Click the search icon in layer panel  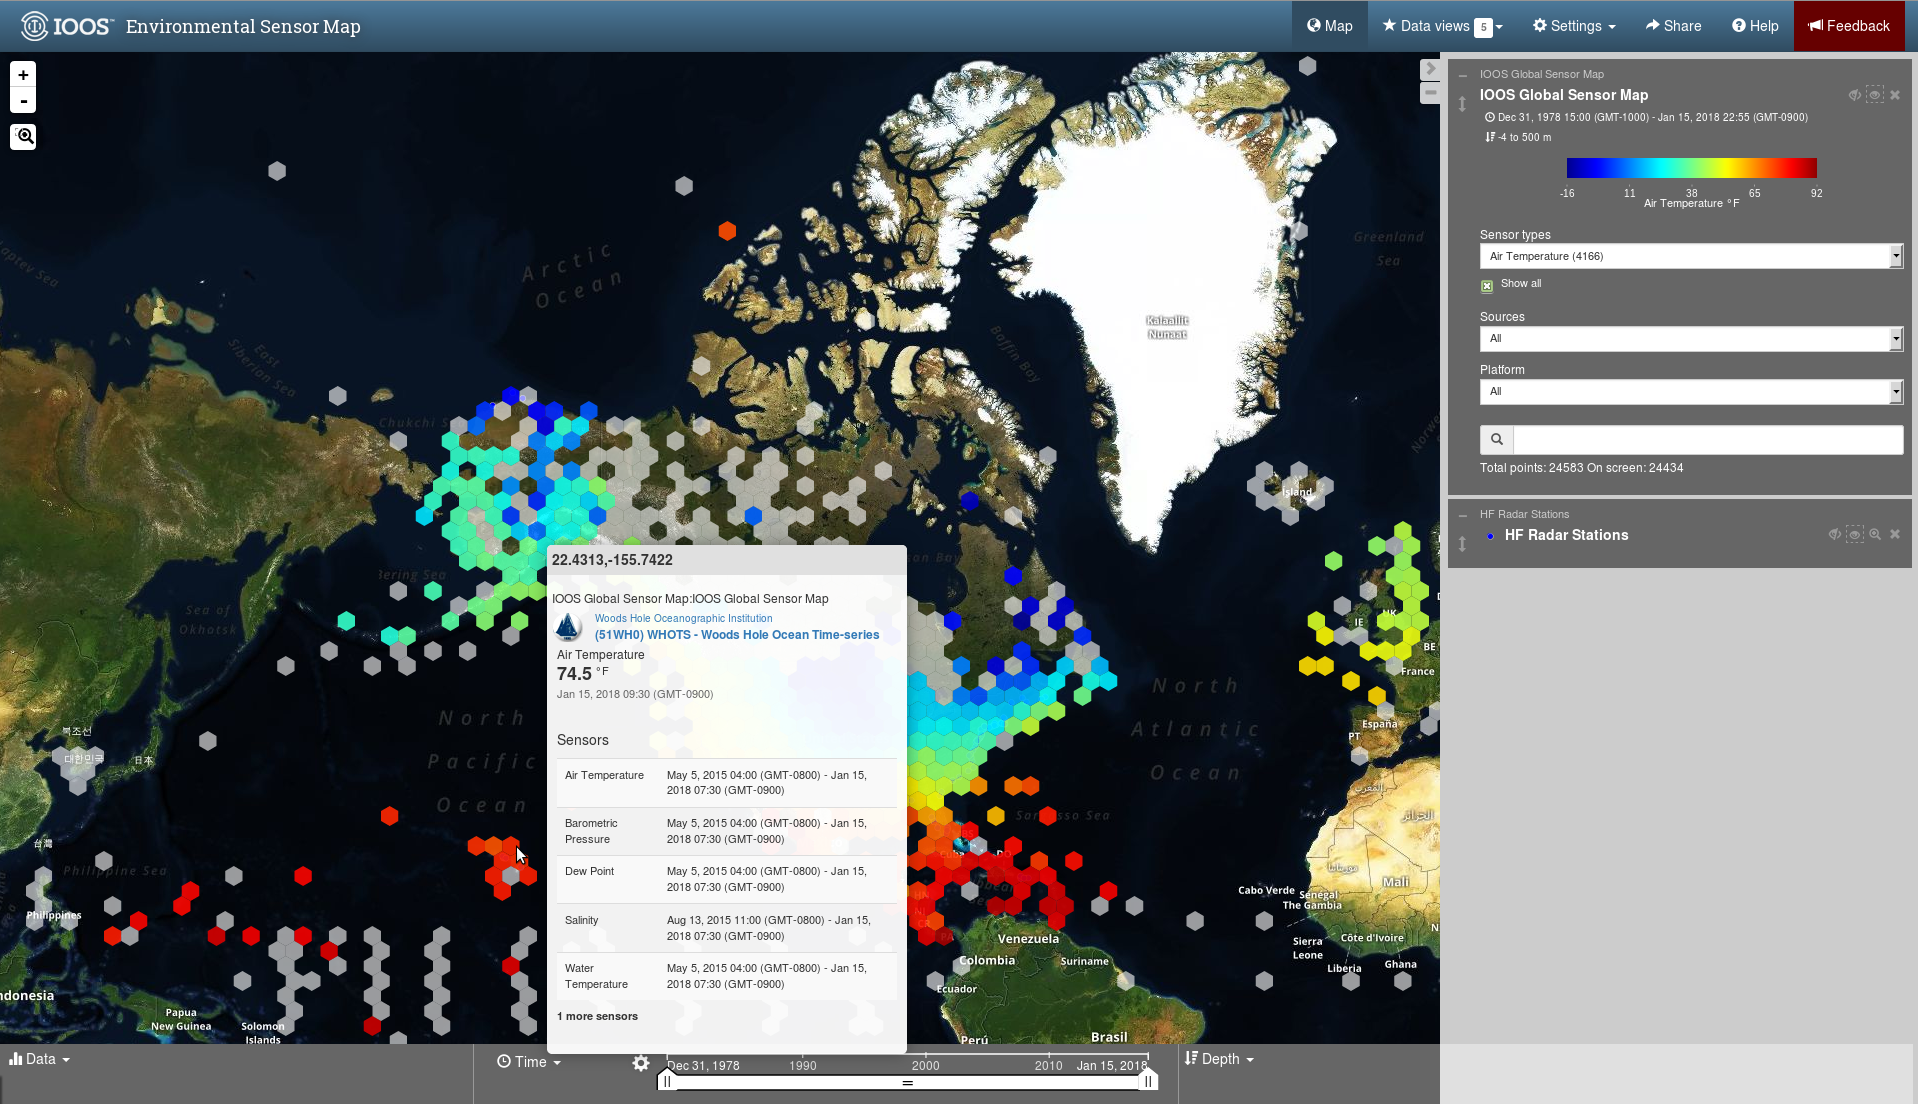1497,440
